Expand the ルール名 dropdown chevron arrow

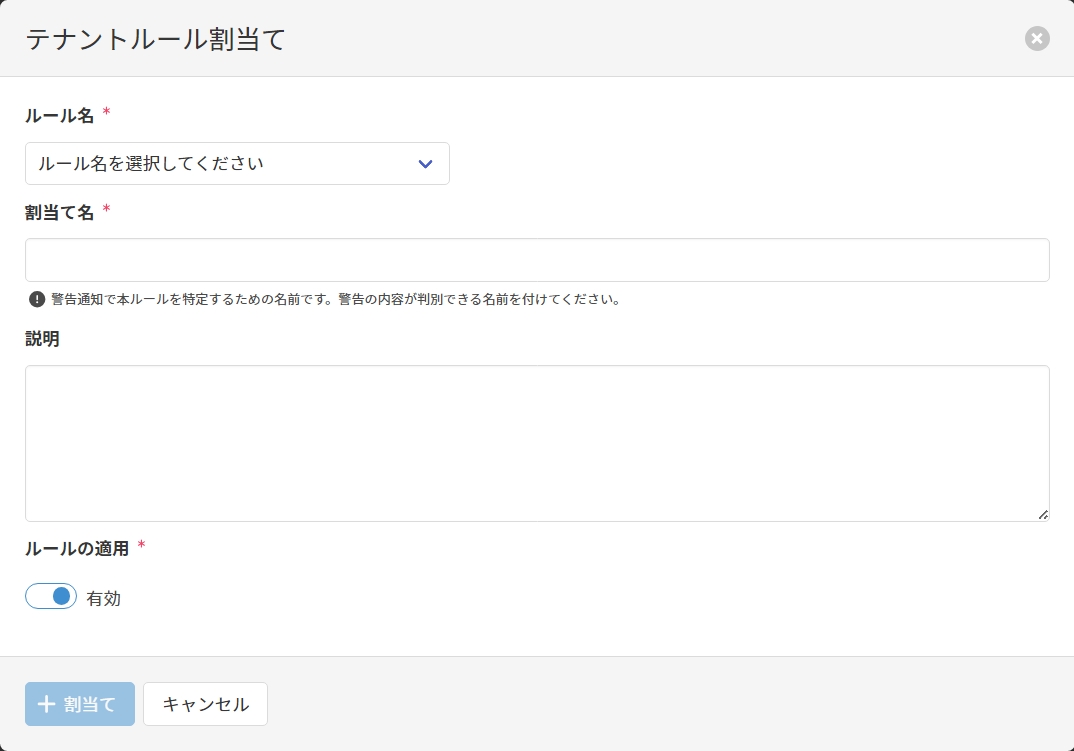point(425,164)
